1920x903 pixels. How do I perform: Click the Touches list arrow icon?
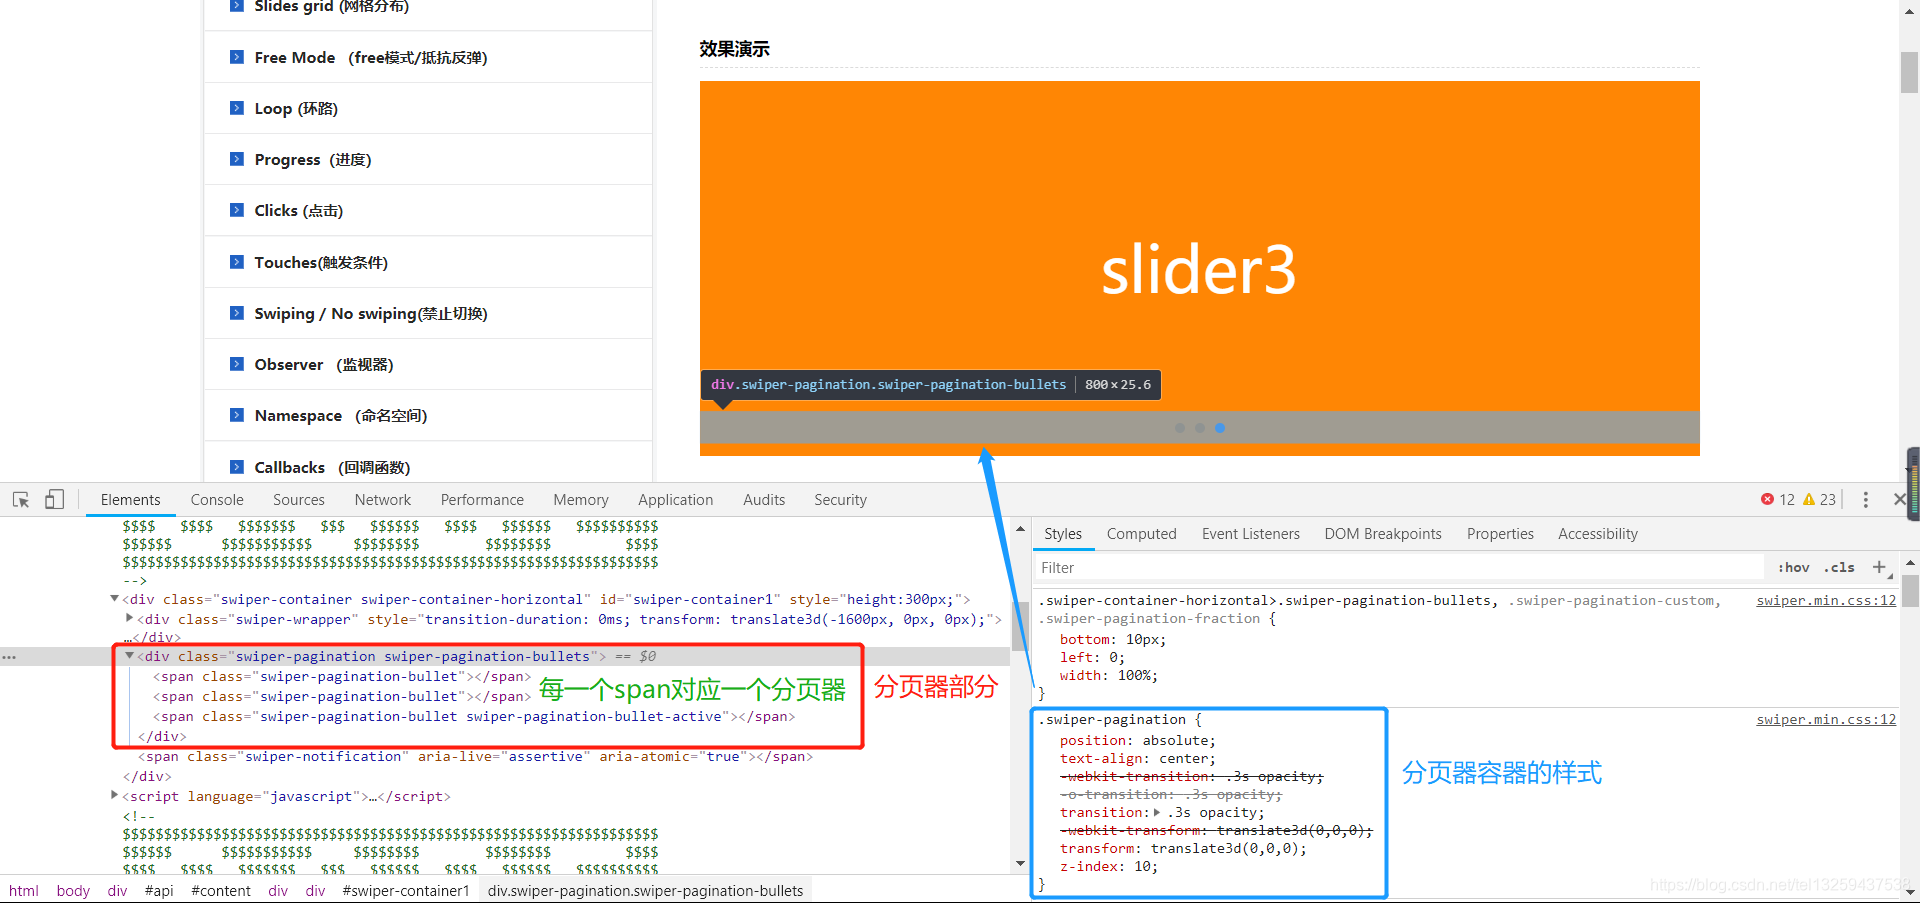pyautogui.click(x=237, y=262)
